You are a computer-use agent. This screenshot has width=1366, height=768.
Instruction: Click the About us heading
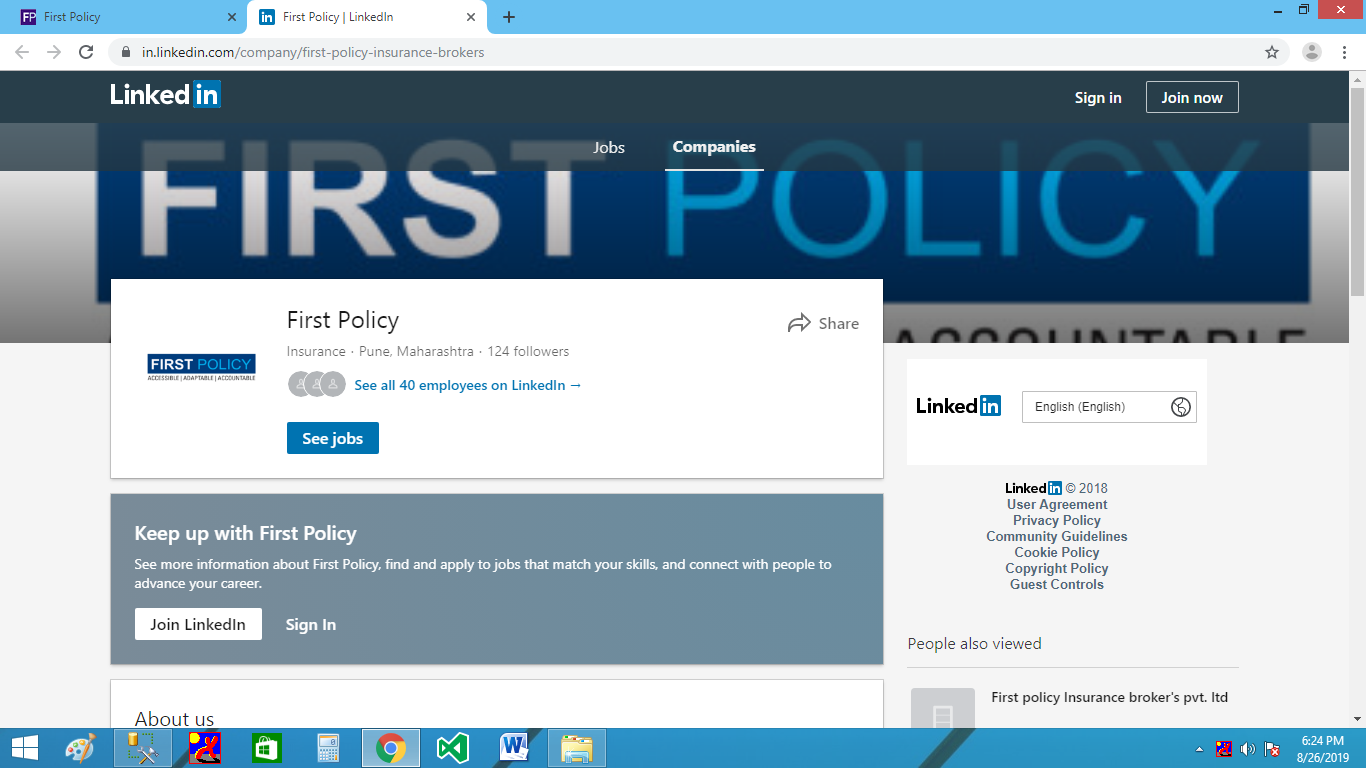[x=174, y=719]
